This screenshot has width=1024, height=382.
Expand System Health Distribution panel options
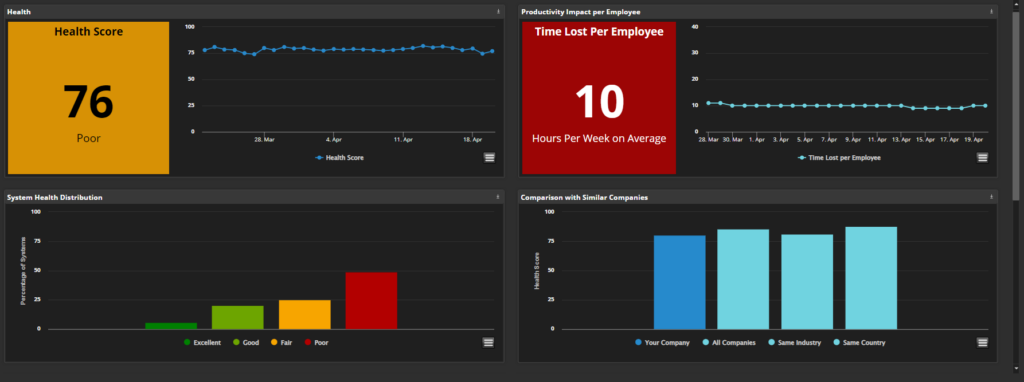(x=498, y=197)
